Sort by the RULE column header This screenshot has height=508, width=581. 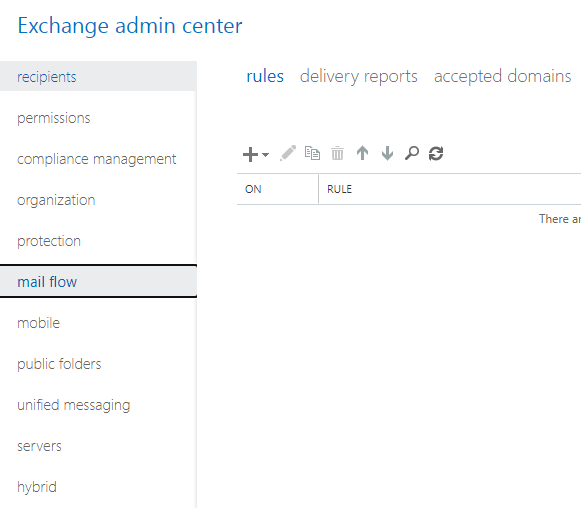pyautogui.click(x=450, y=189)
